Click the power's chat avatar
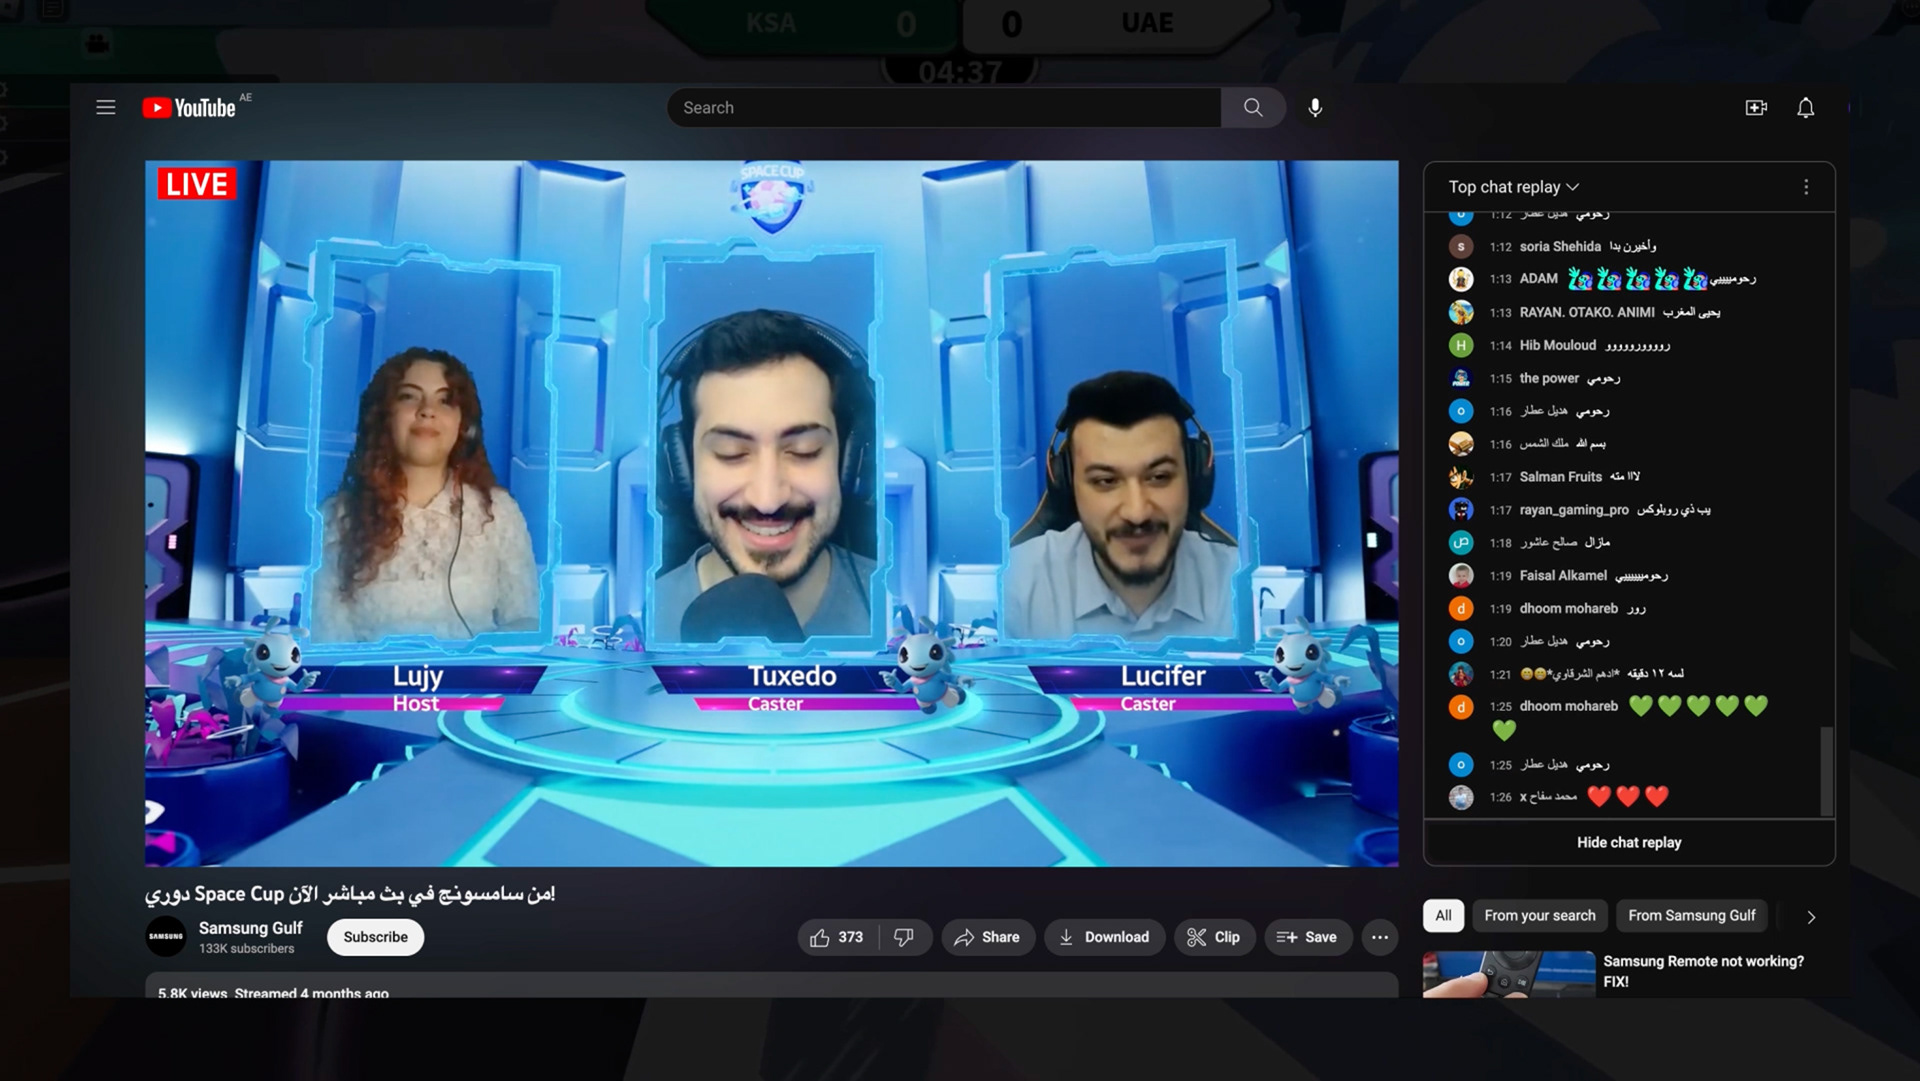1920x1081 pixels. (x=1461, y=378)
